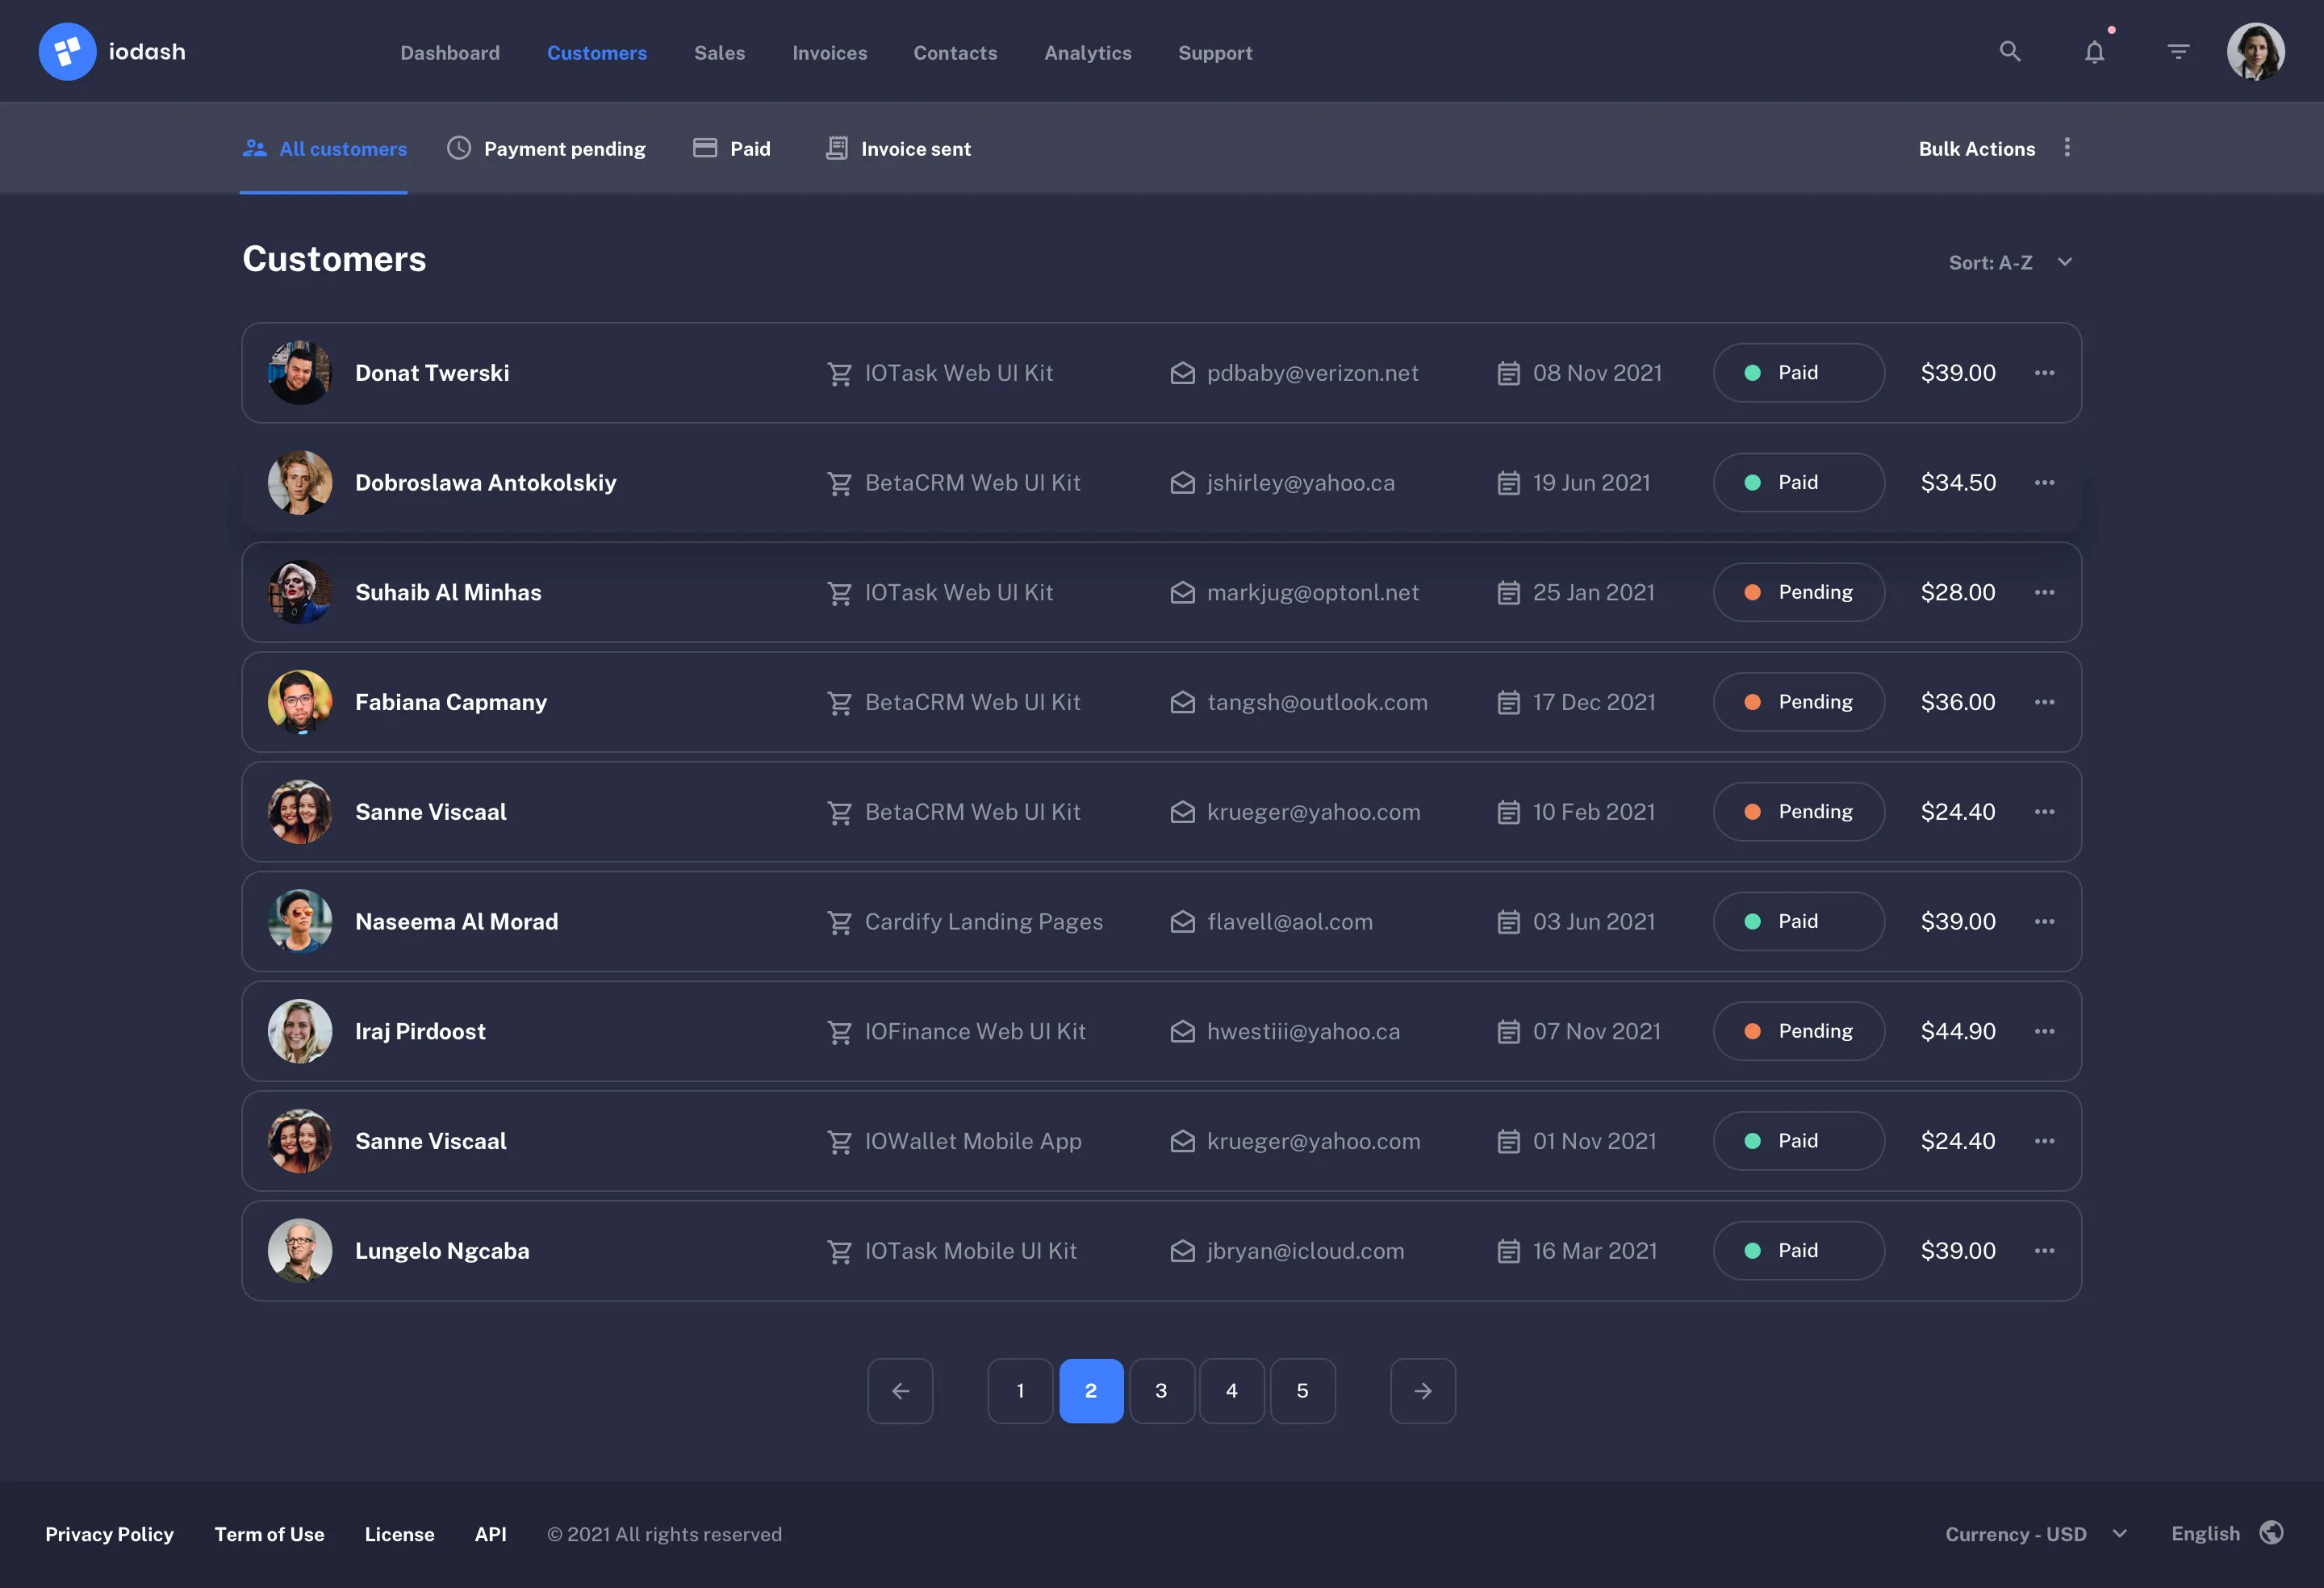The width and height of the screenshot is (2324, 1588).
Task: Click the iodash logo icon
Action: [67, 51]
